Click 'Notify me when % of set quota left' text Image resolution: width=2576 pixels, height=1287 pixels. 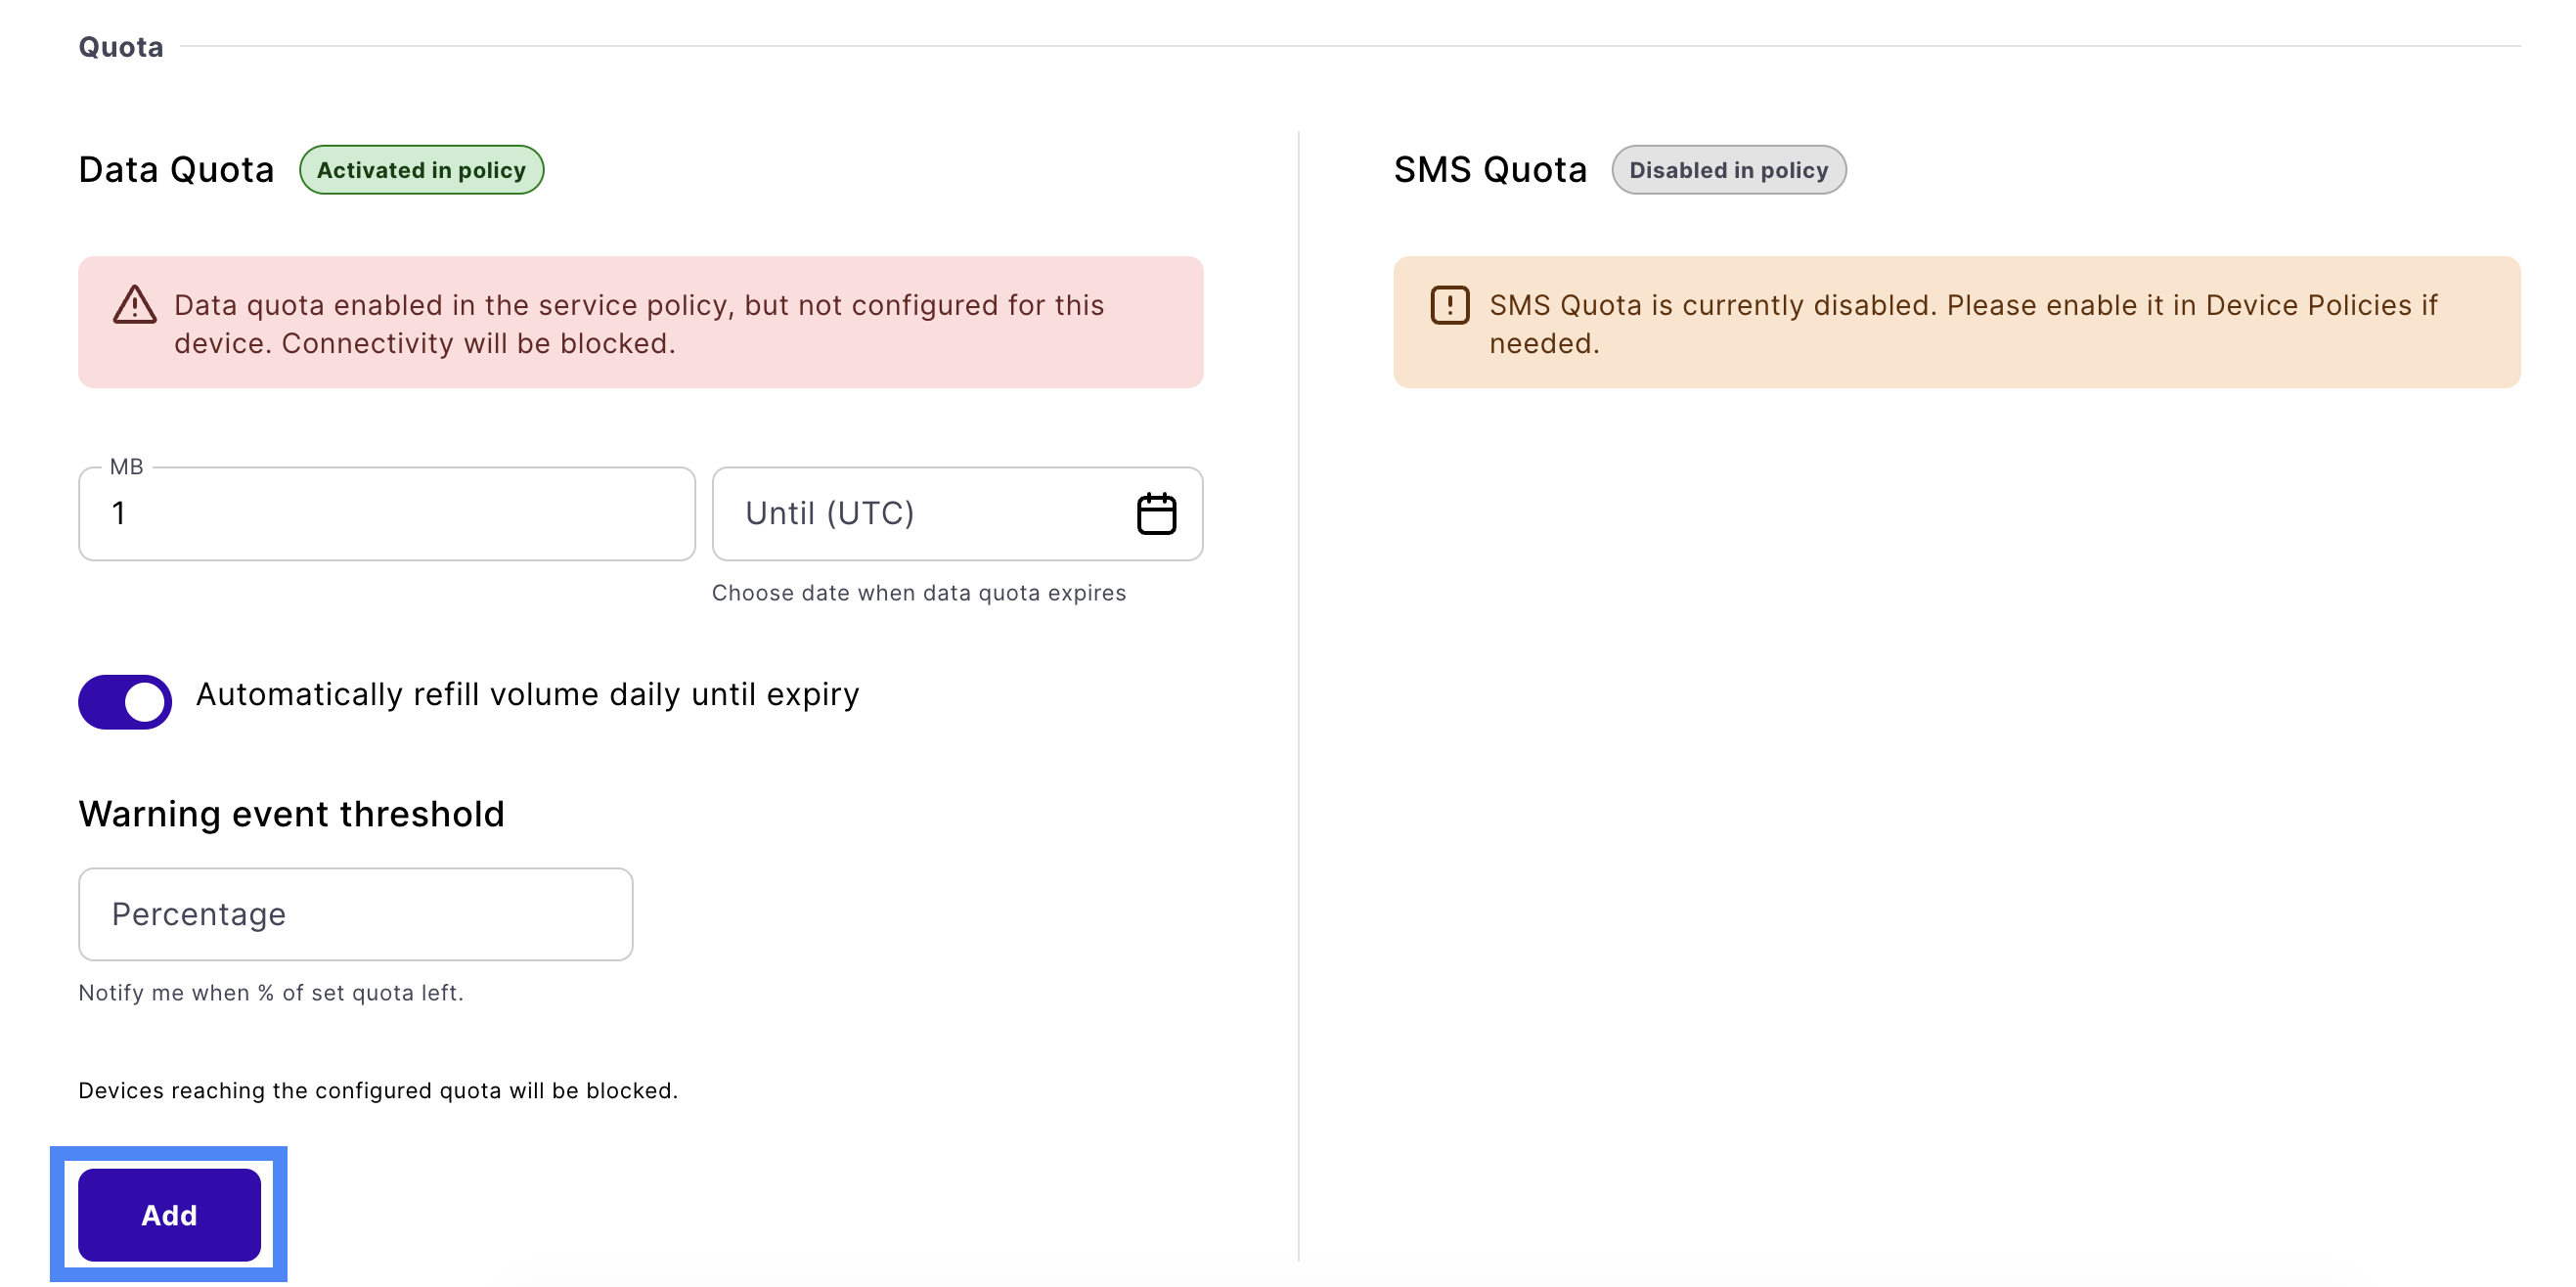coord(270,993)
